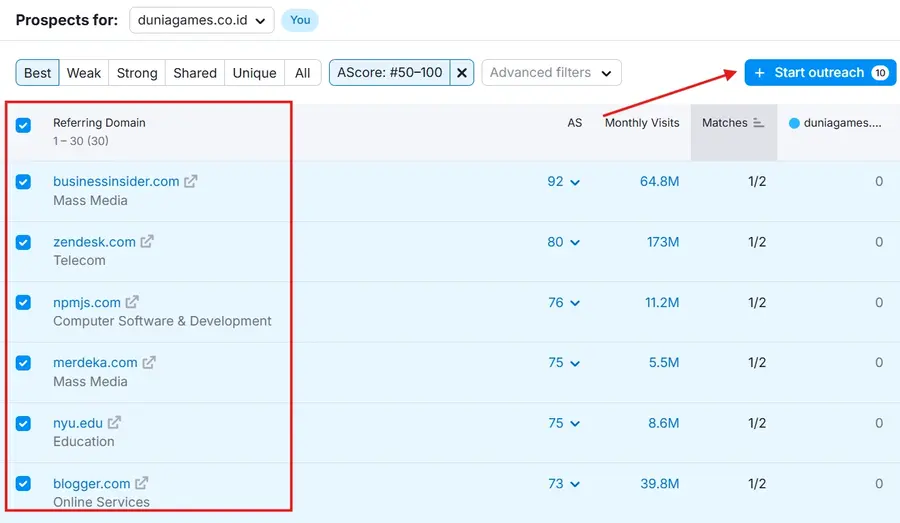The width and height of the screenshot is (900, 523).
Task: Uncheck merdeka.com row checkbox
Action: 23,363
